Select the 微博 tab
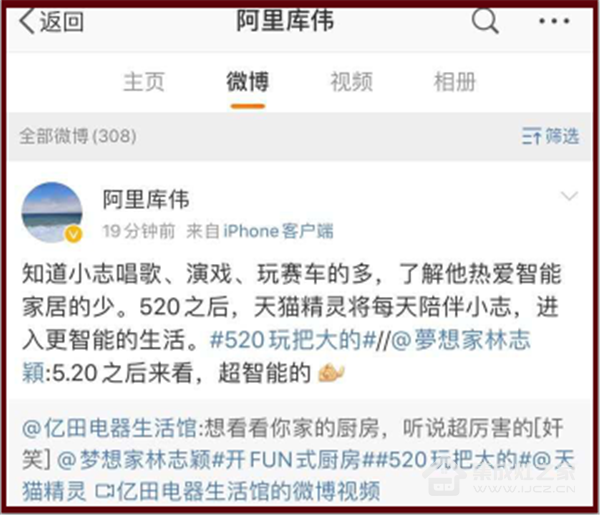Screen dimensions: 600x515 point(248,81)
